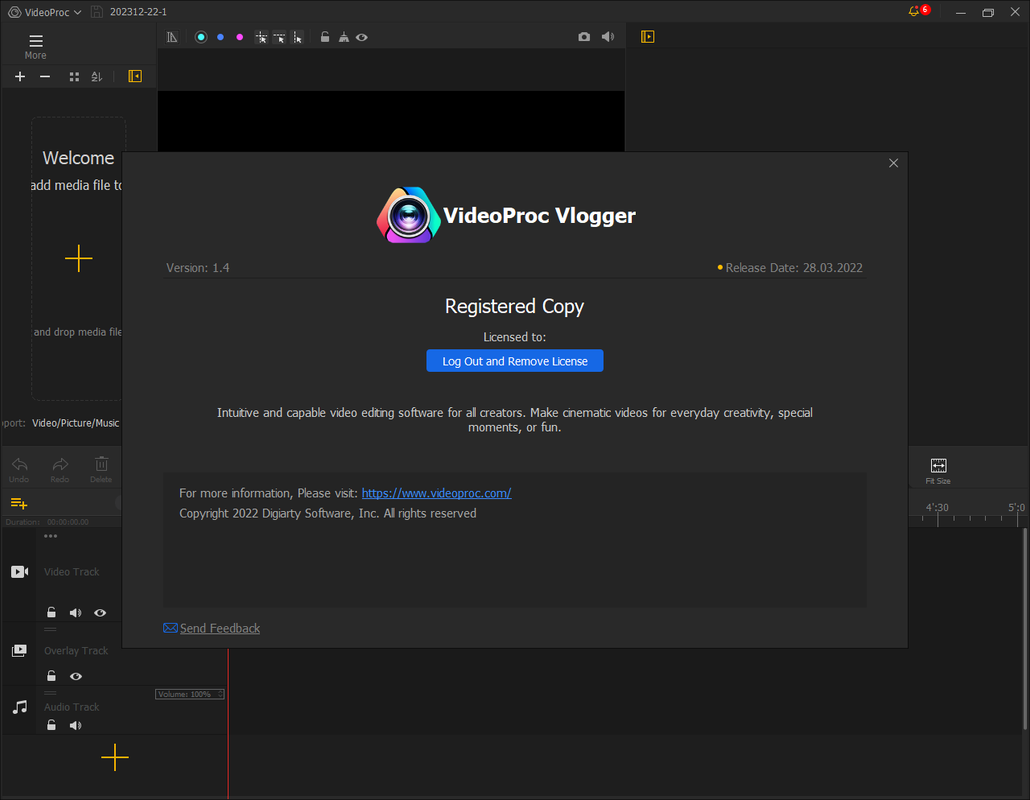1030x800 pixels.
Task: Mute the Video Track speaker icon
Action: point(76,613)
